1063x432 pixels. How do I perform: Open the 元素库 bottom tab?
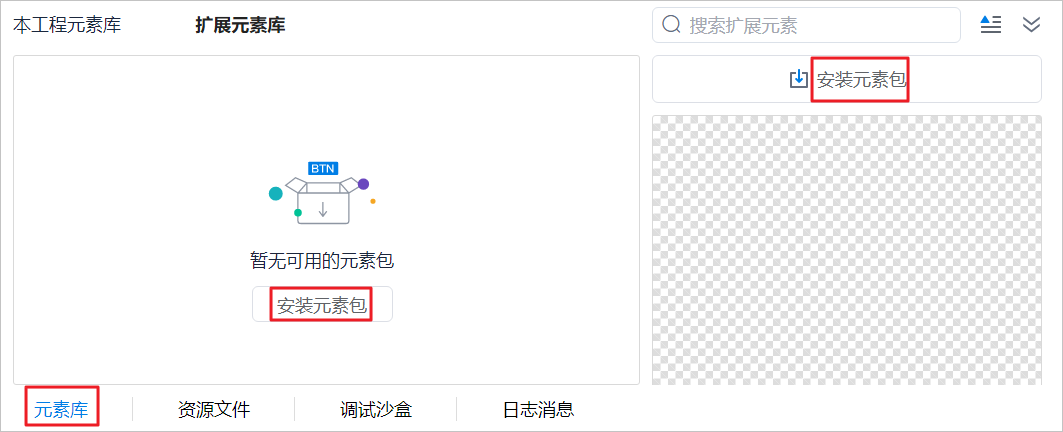tap(62, 410)
